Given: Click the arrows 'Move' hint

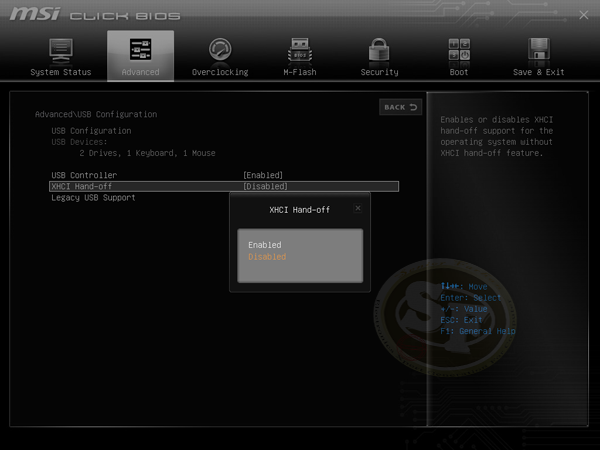Looking at the screenshot, I should pos(464,287).
